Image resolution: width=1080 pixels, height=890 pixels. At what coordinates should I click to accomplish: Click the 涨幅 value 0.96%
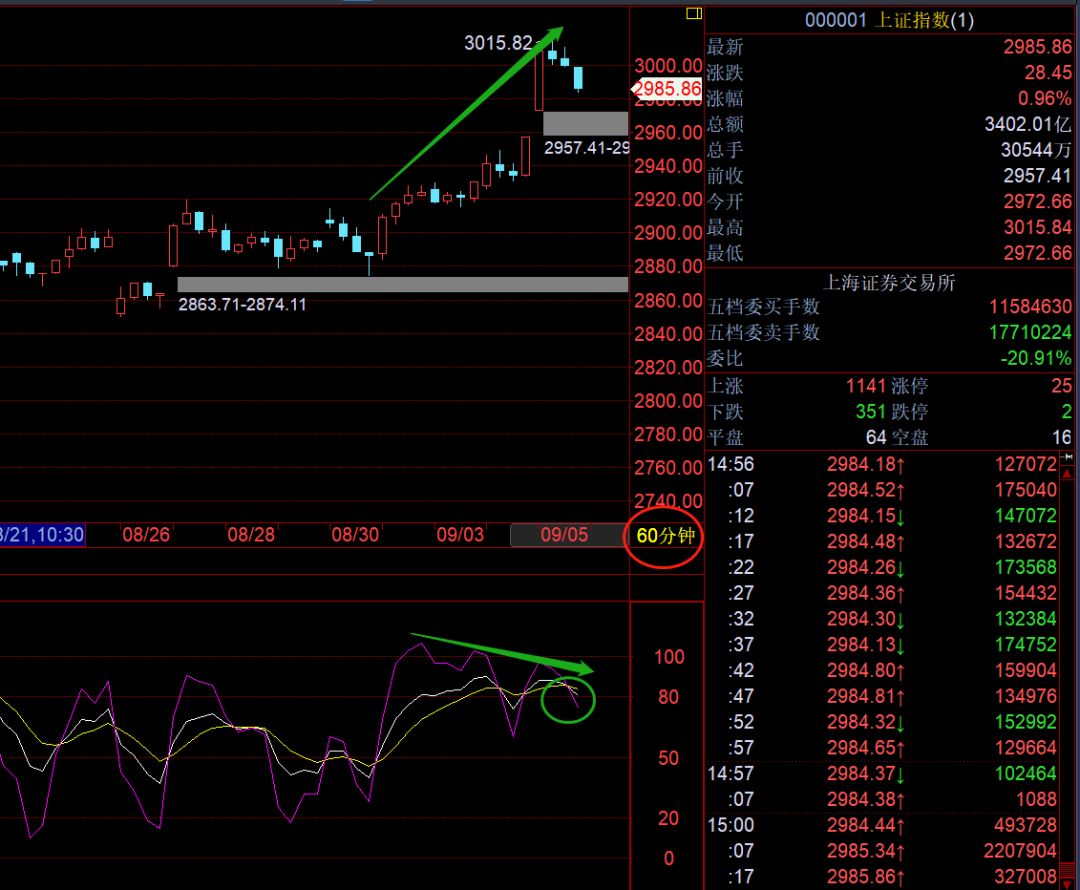[x=1044, y=99]
